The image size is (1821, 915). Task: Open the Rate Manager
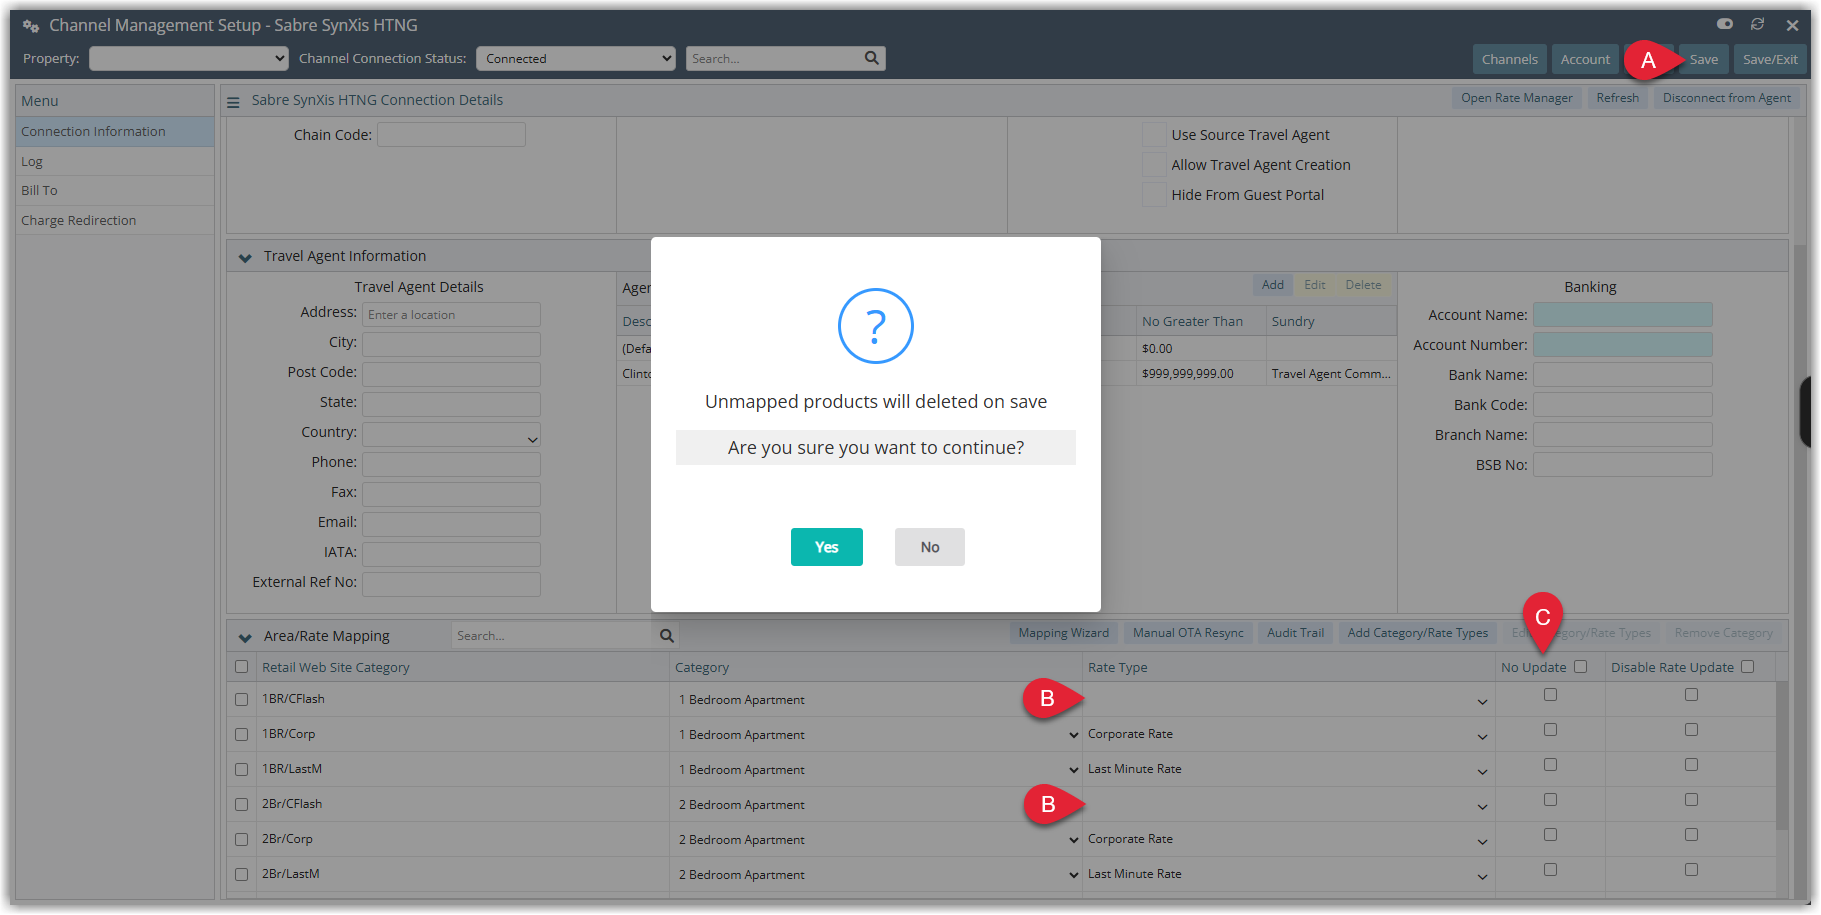click(x=1517, y=98)
